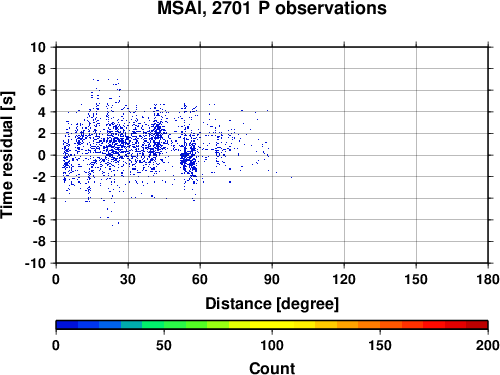
Task: Click x-axis tick label '30'
Action: click(x=128, y=279)
